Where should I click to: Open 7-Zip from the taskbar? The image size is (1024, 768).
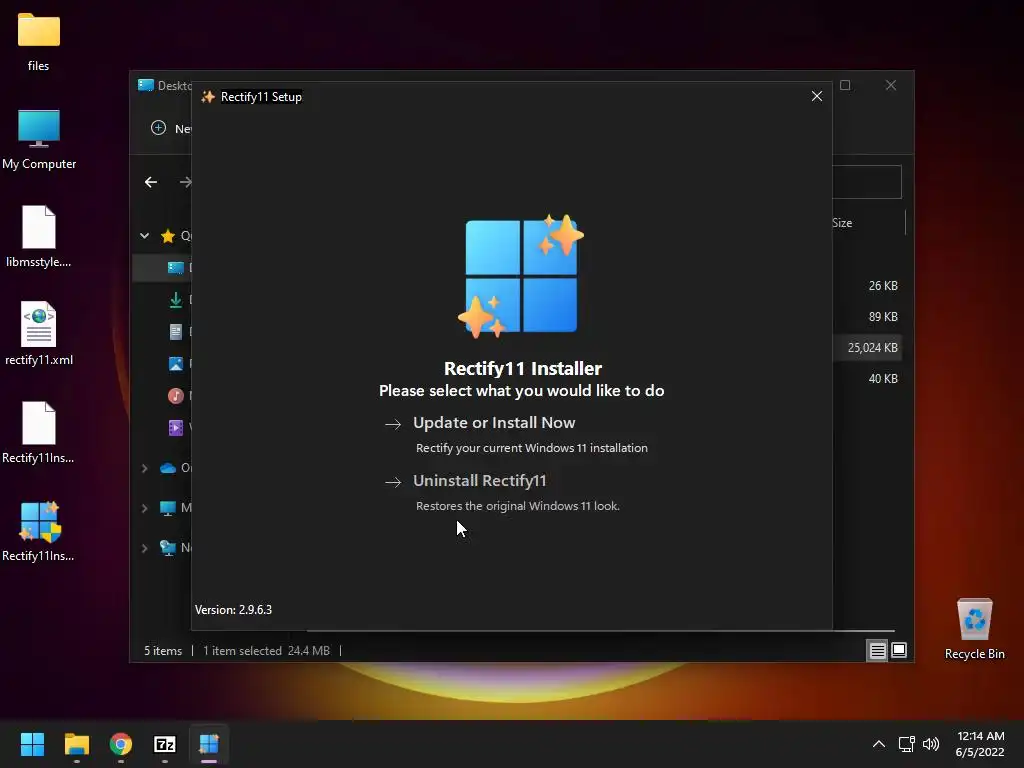165,744
